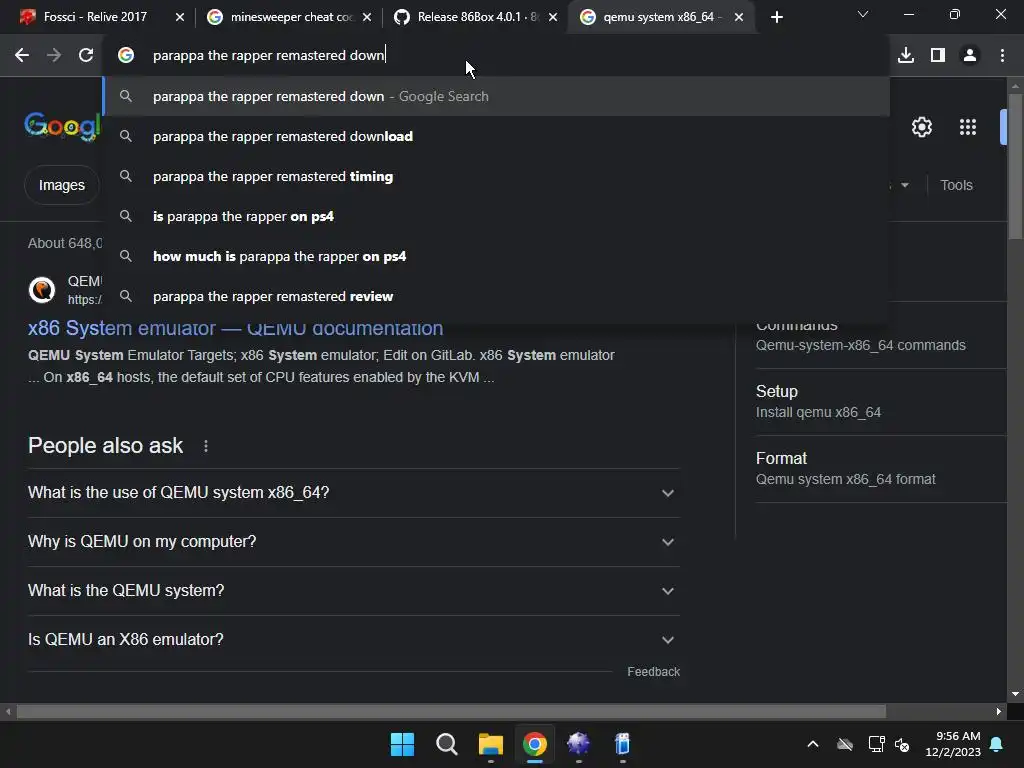Select suggestion 'how much is parappa the rapper on ps4'
This screenshot has width=1024, height=768.
point(496,257)
